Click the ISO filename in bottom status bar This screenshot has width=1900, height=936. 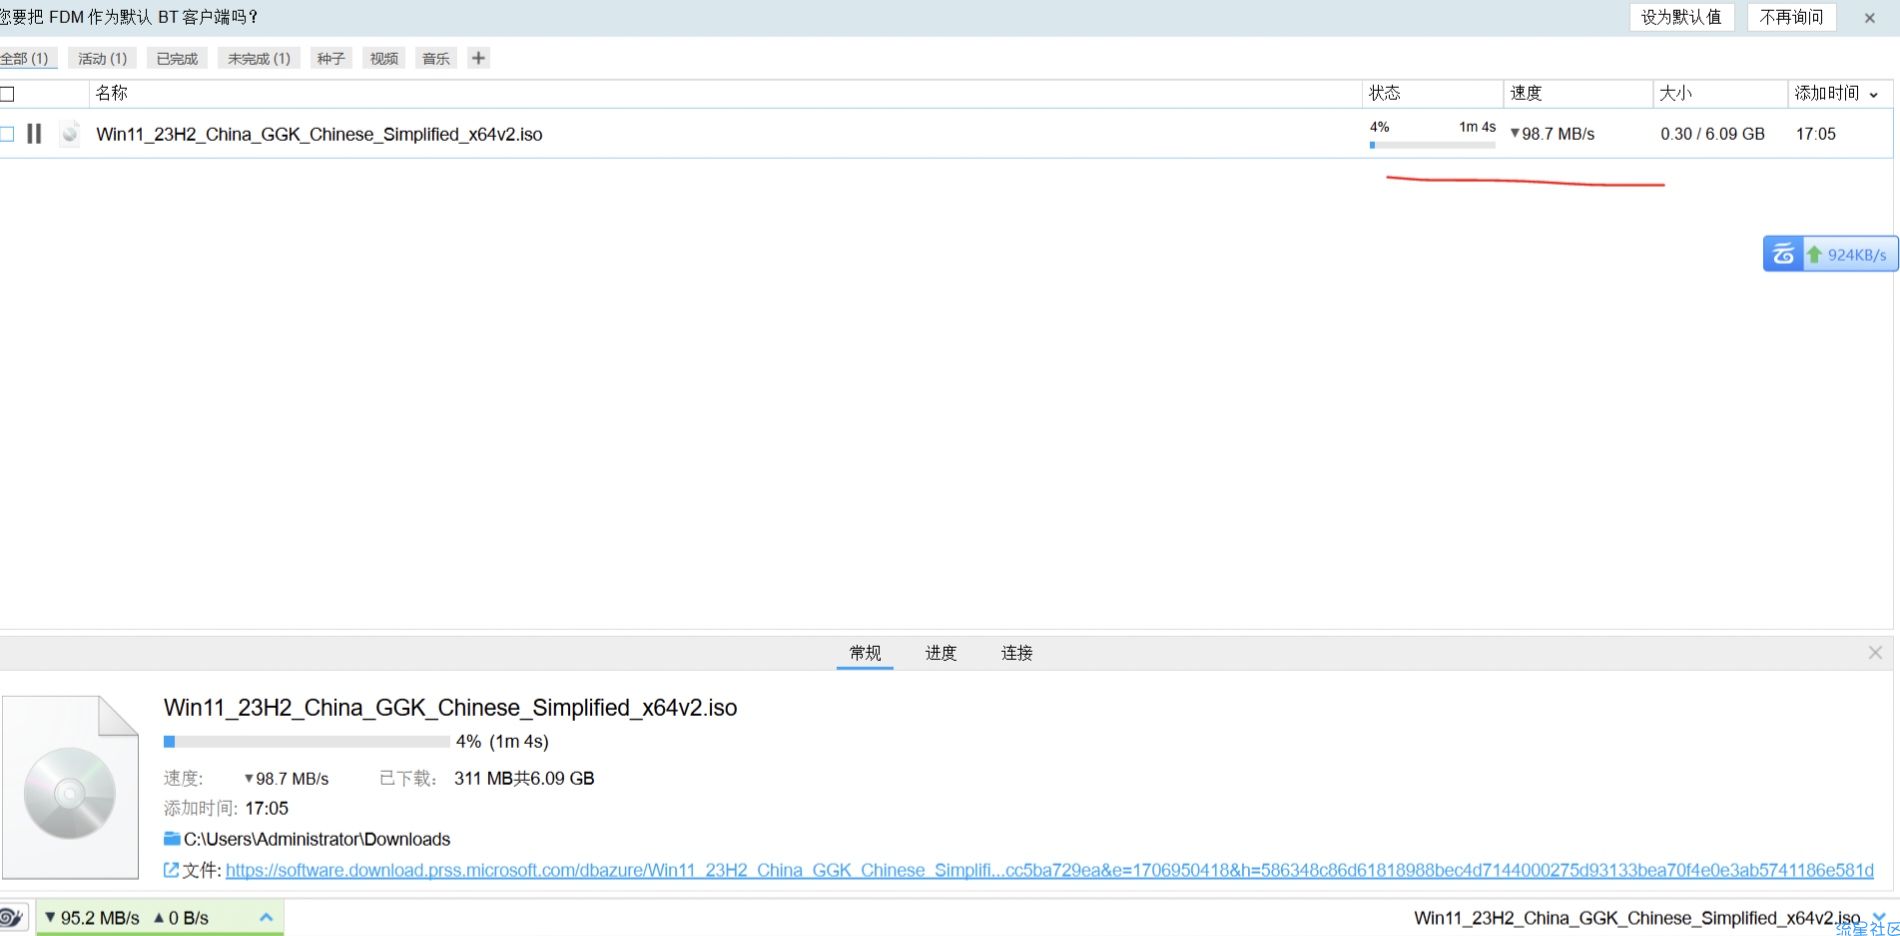click(x=1637, y=918)
